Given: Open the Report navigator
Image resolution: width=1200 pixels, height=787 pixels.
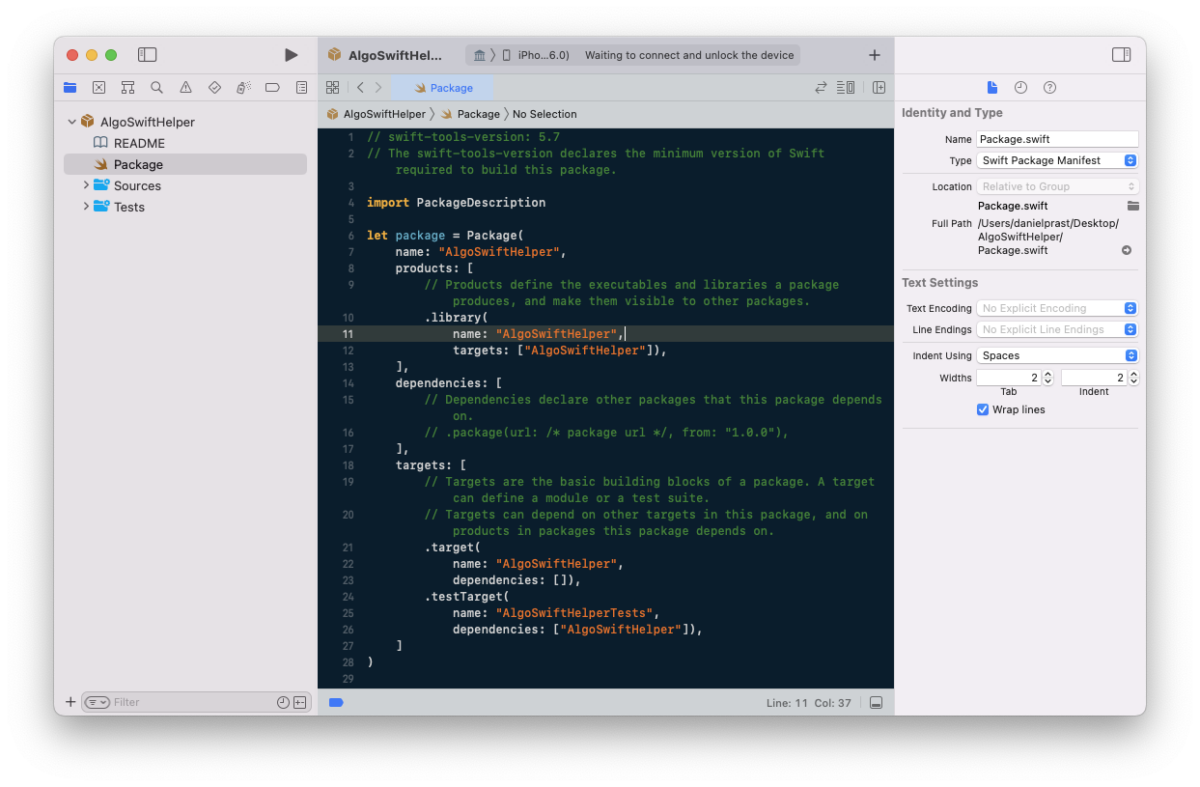Looking at the screenshot, I should [x=301, y=87].
